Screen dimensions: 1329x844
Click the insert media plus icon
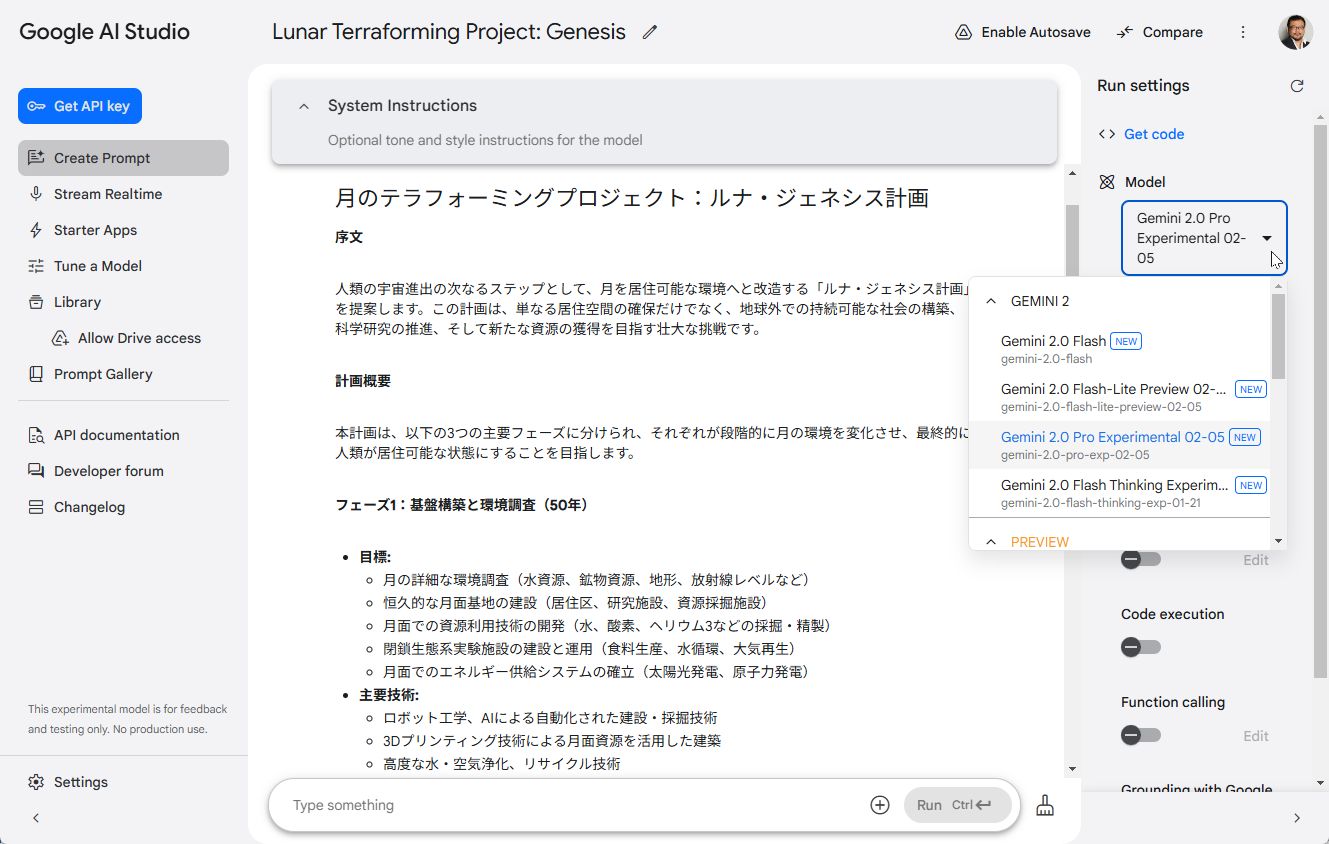(x=880, y=805)
